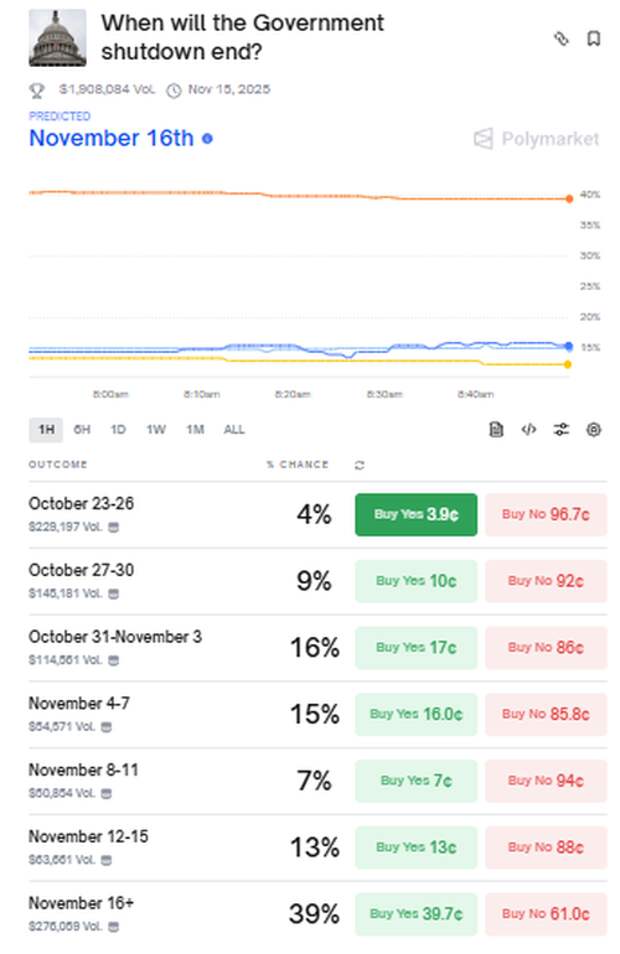Bookmark this government shutdown market

[593, 39]
